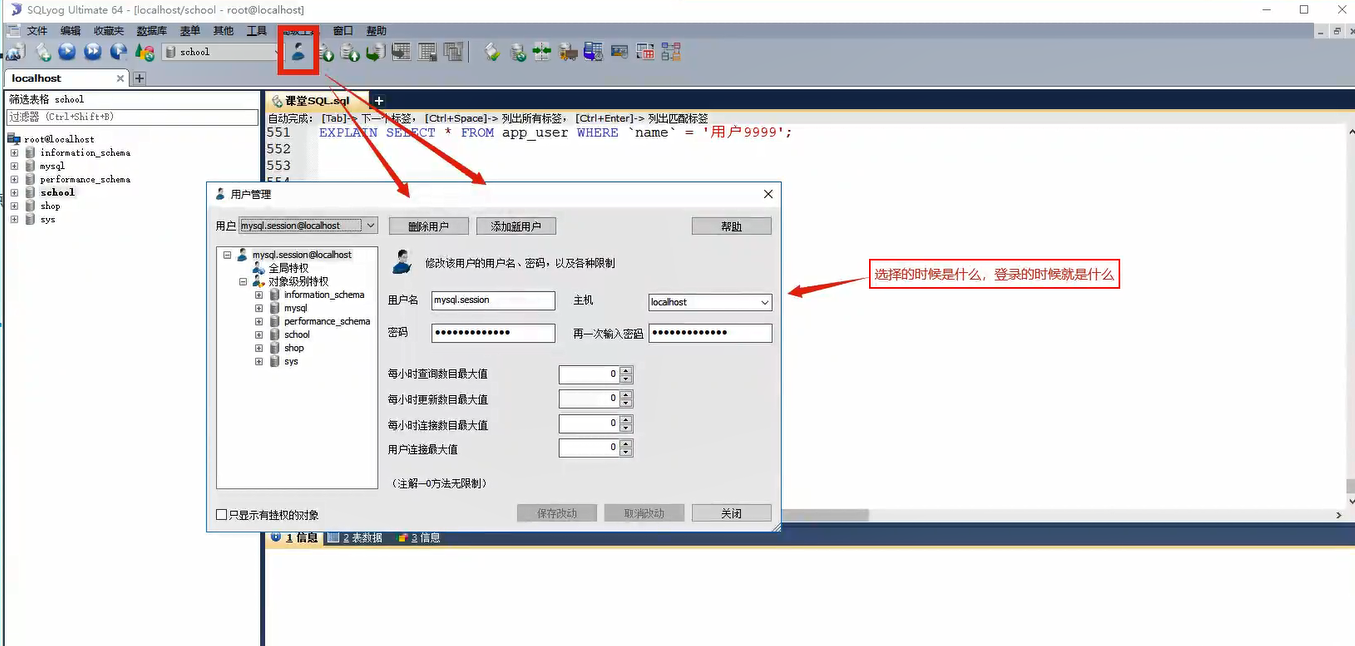
Task: Click the database with down arrow import icon
Action: tap(326, 52)
